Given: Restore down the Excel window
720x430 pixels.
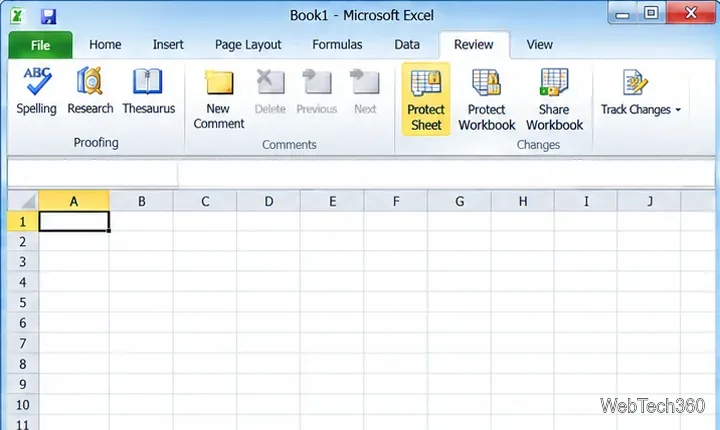Looking at the screenshot, I should pos(651,13).
